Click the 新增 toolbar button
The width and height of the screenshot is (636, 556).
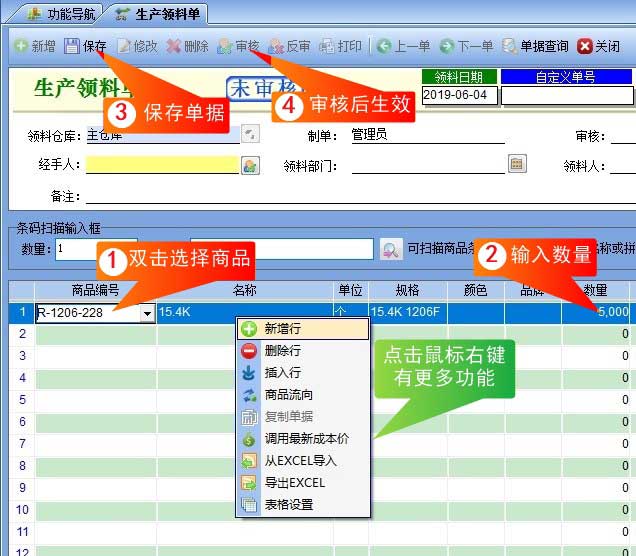[35, 46]
